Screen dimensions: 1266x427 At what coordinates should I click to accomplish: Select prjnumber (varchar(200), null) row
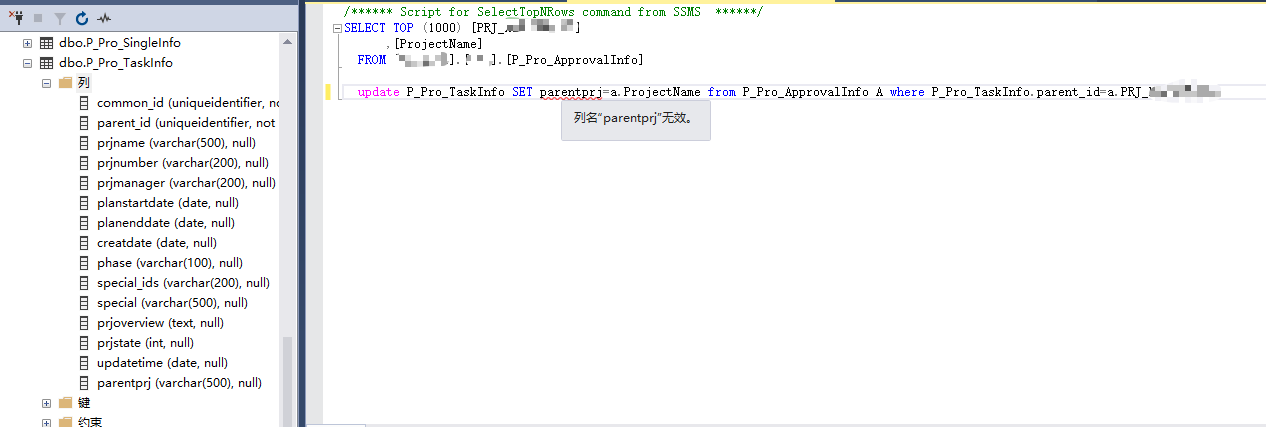point(183,163)
